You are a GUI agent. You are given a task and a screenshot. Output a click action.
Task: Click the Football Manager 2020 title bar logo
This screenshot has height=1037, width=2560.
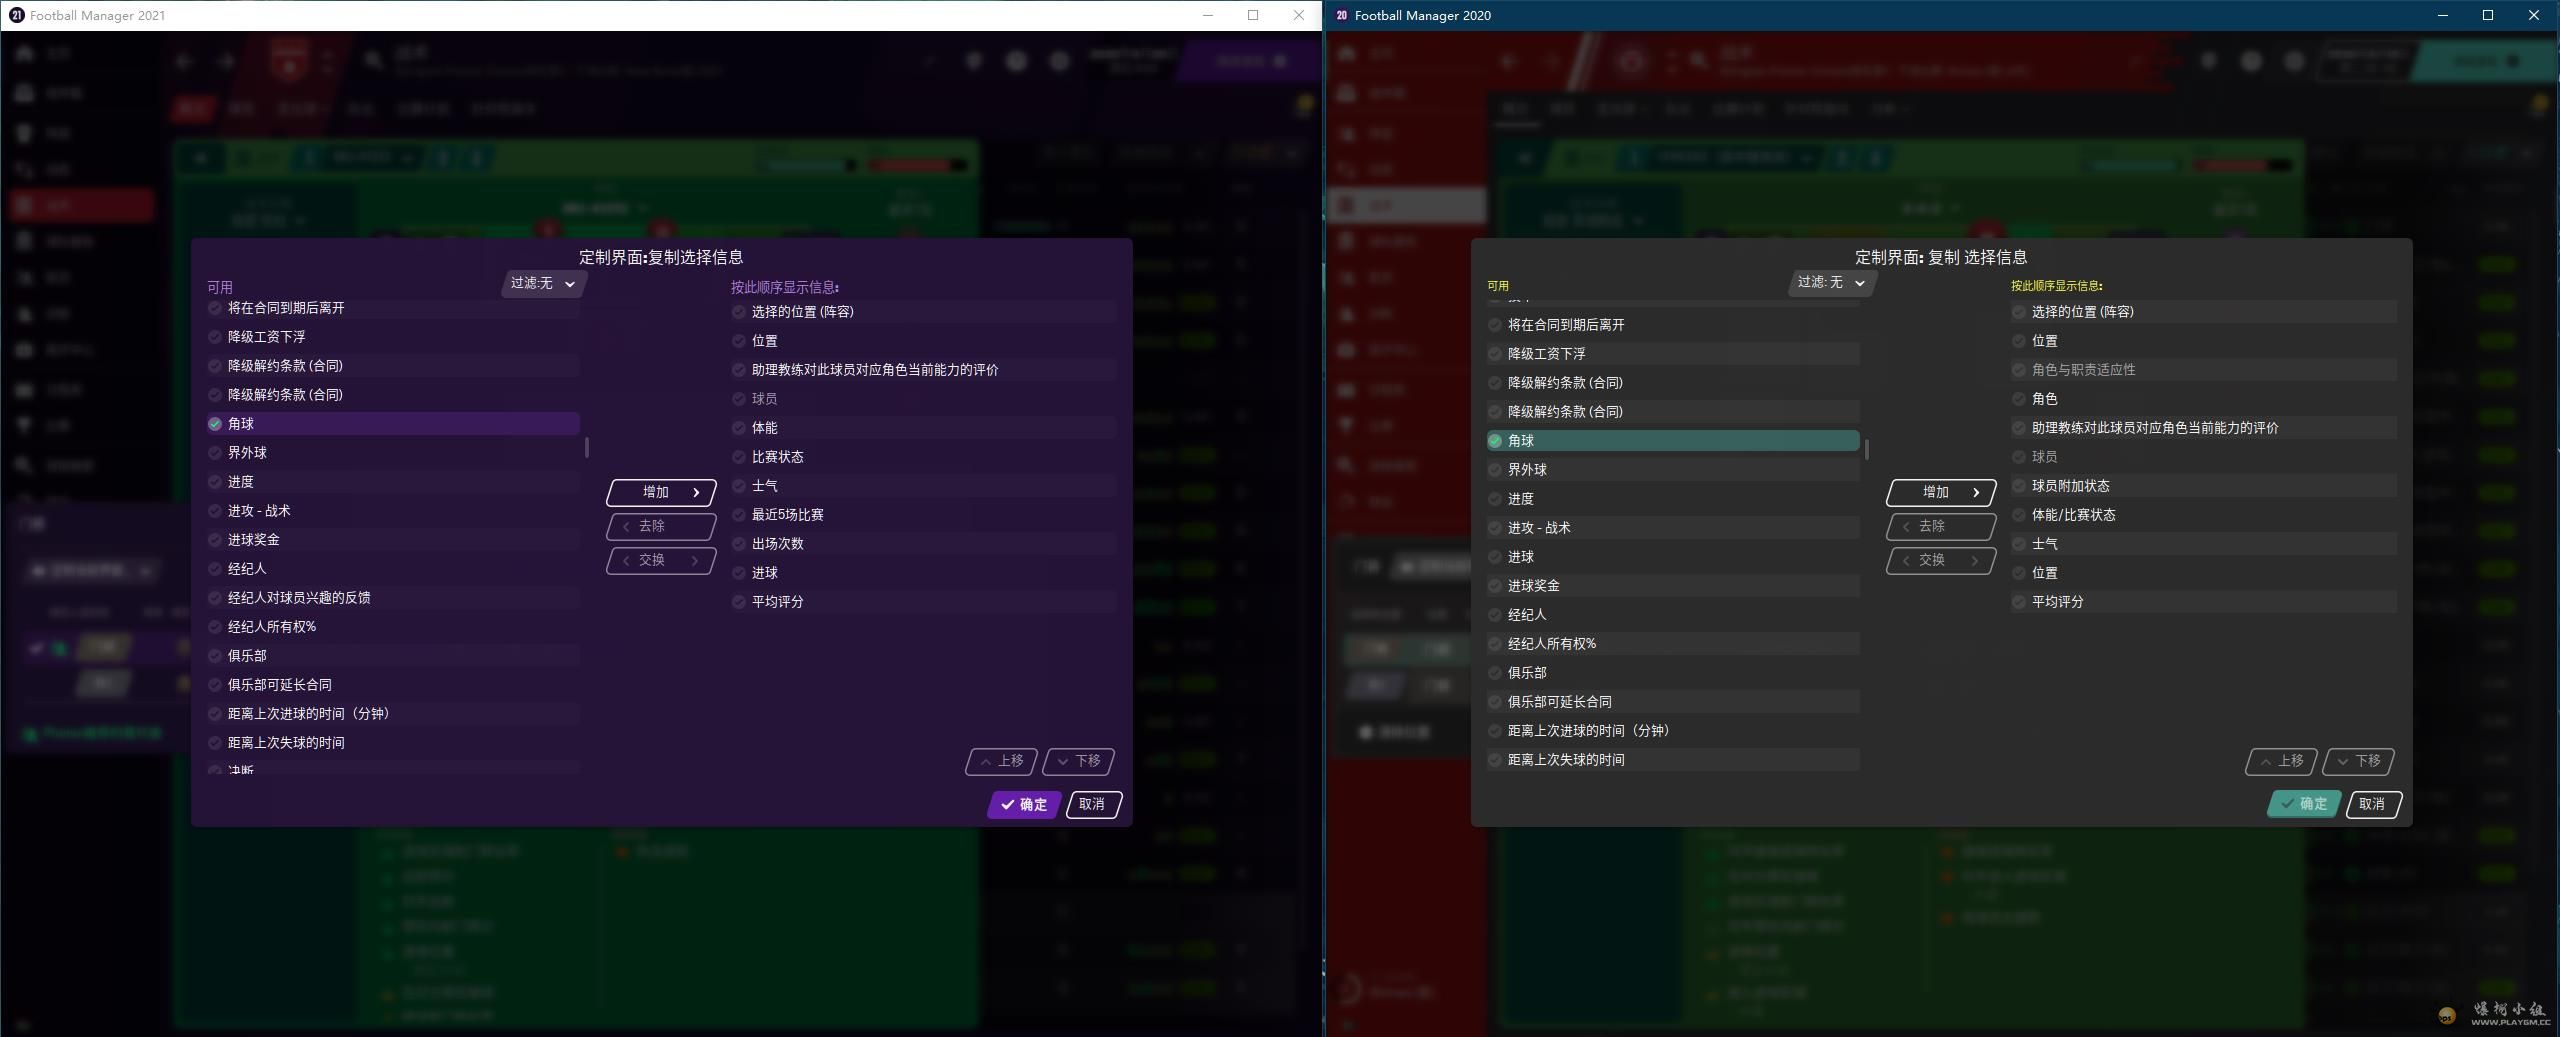pos(1341,15)
